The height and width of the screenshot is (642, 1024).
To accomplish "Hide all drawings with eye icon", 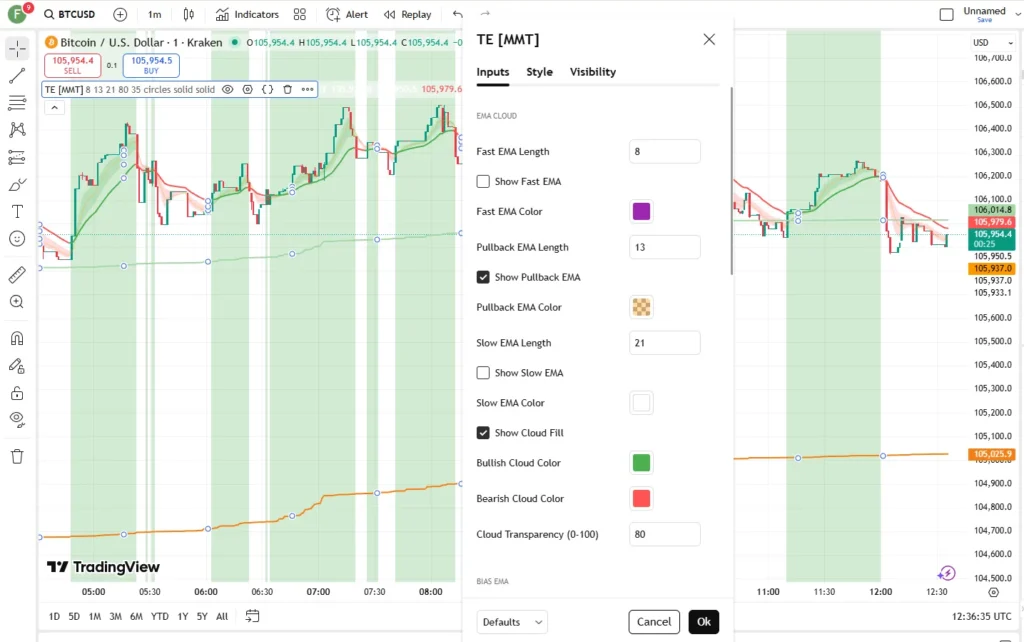I will [18, 420].
